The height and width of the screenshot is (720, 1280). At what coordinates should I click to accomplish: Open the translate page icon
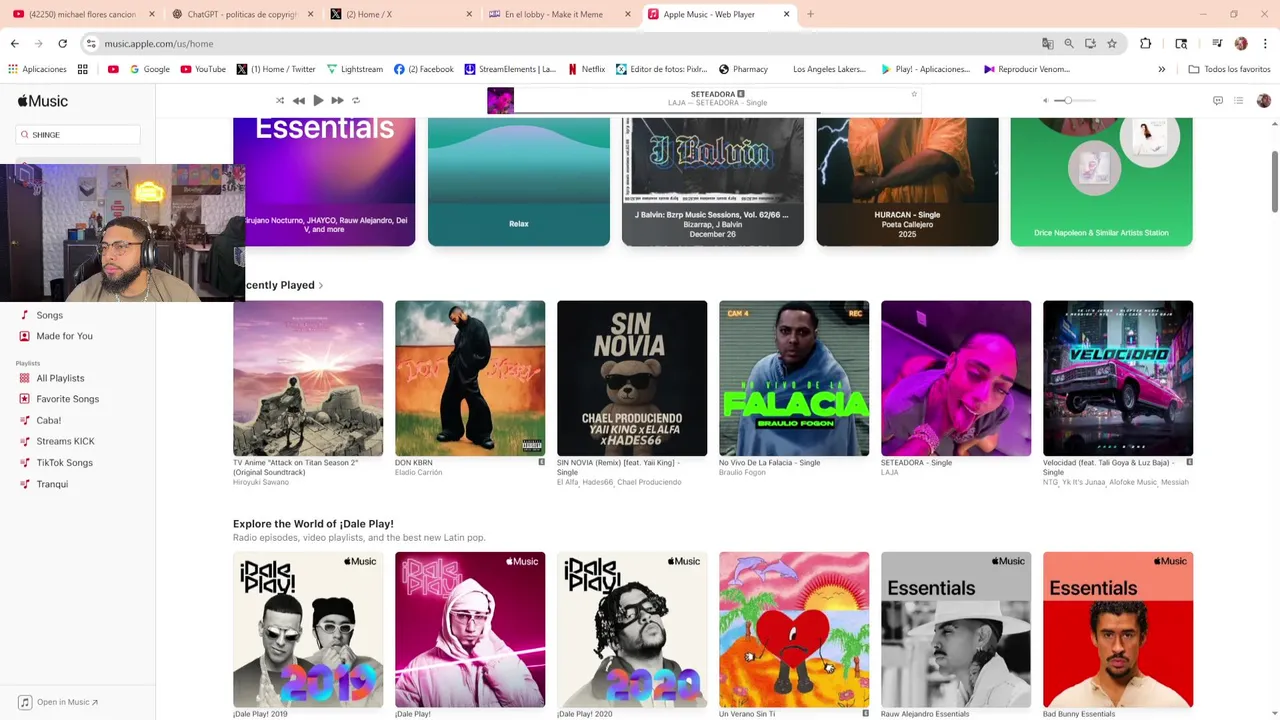click(1047, 43)
